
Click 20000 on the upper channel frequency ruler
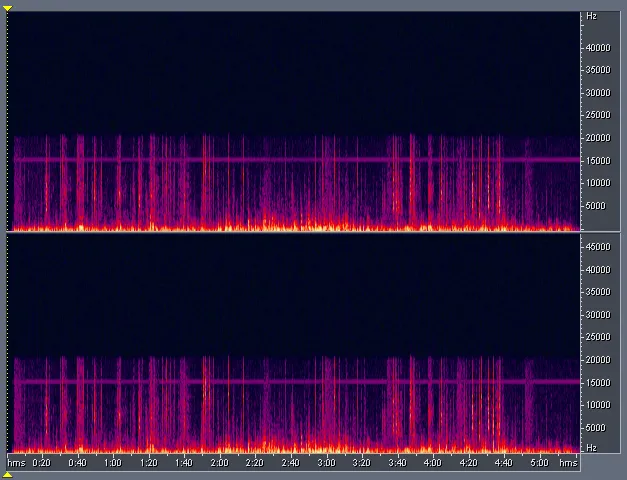tap(598, 138)
